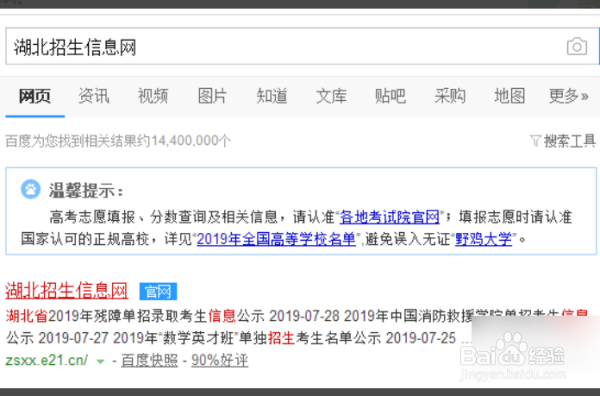Click the 官网 badge
This screenshot has height=396, width=600.
(x=158, y=292)
